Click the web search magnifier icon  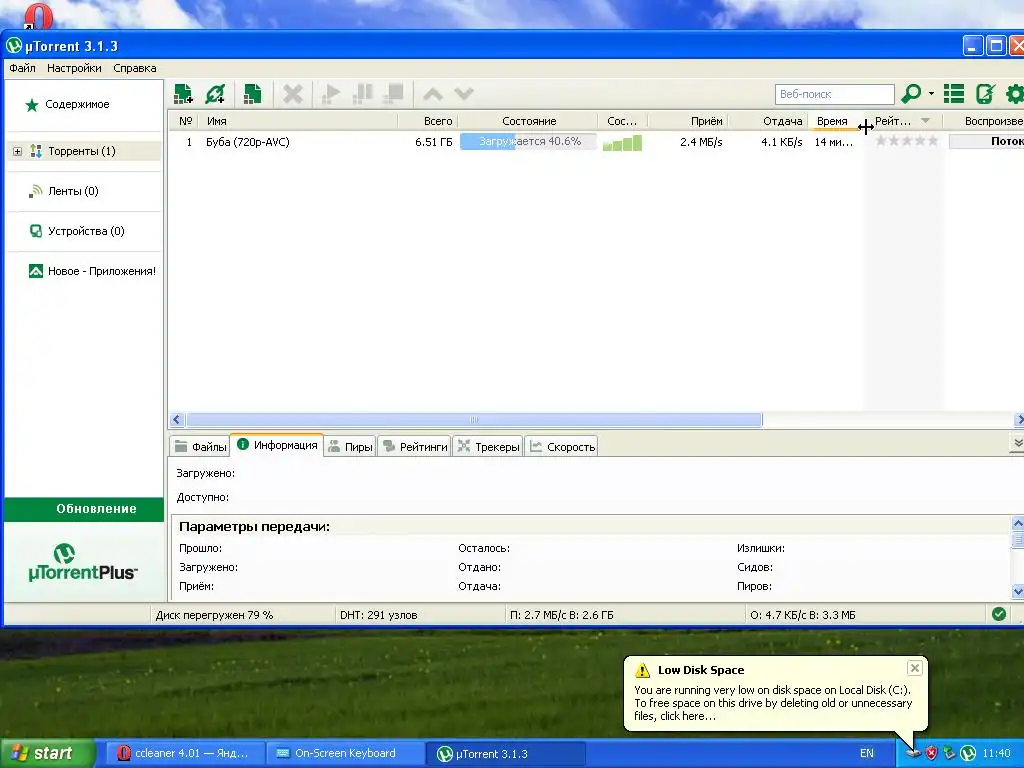pos(910,94)
